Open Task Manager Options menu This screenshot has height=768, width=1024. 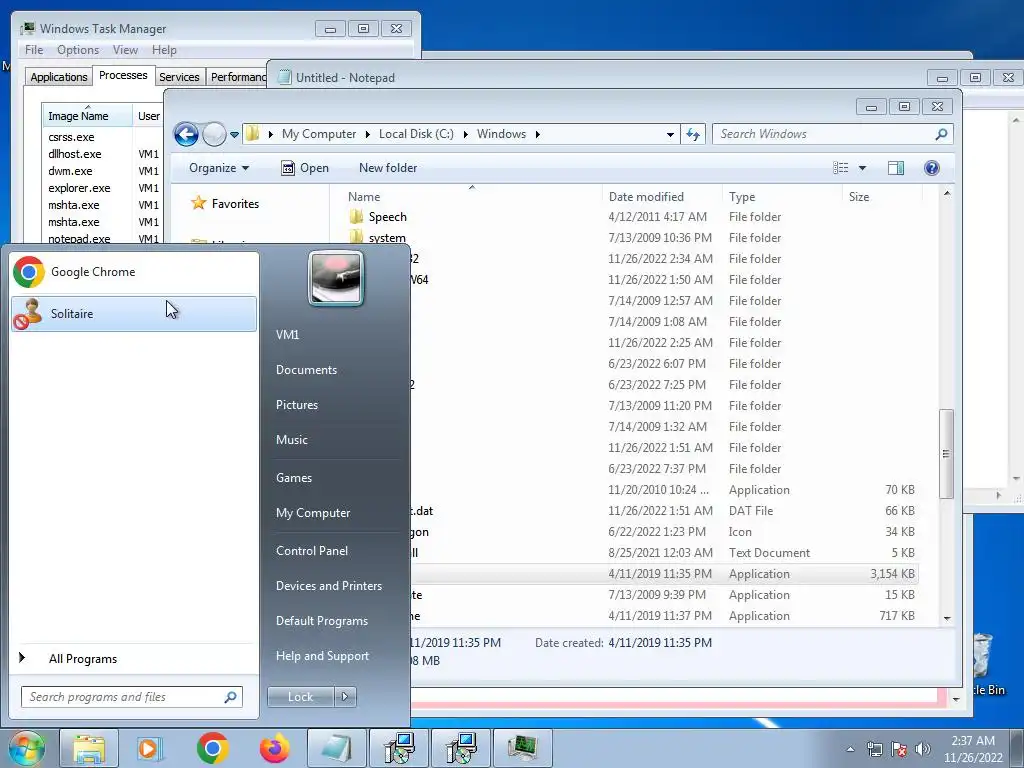click(x=78, y=50)
